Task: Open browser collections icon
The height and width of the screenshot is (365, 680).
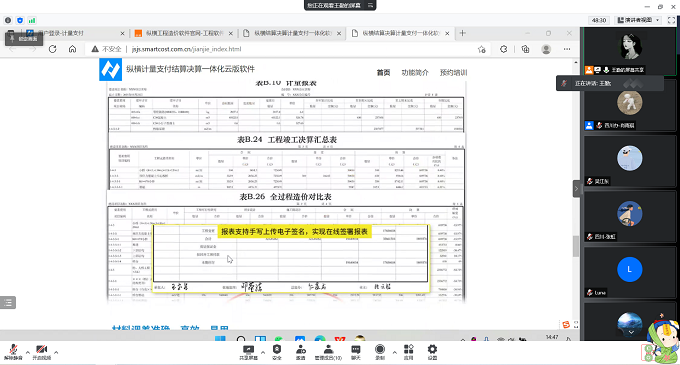Action: coord(525,49)
